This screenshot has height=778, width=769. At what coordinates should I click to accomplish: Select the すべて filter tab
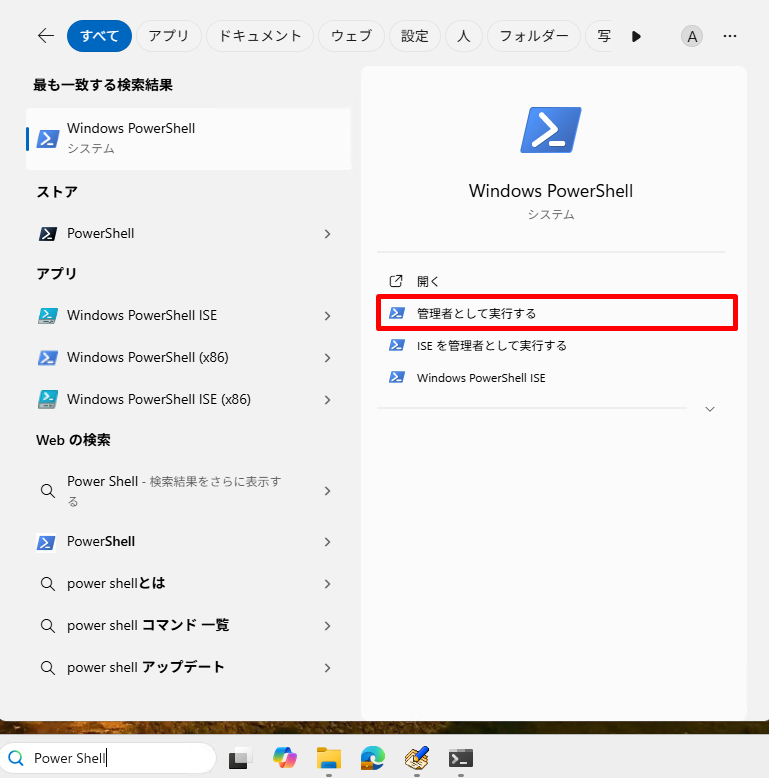99,36
